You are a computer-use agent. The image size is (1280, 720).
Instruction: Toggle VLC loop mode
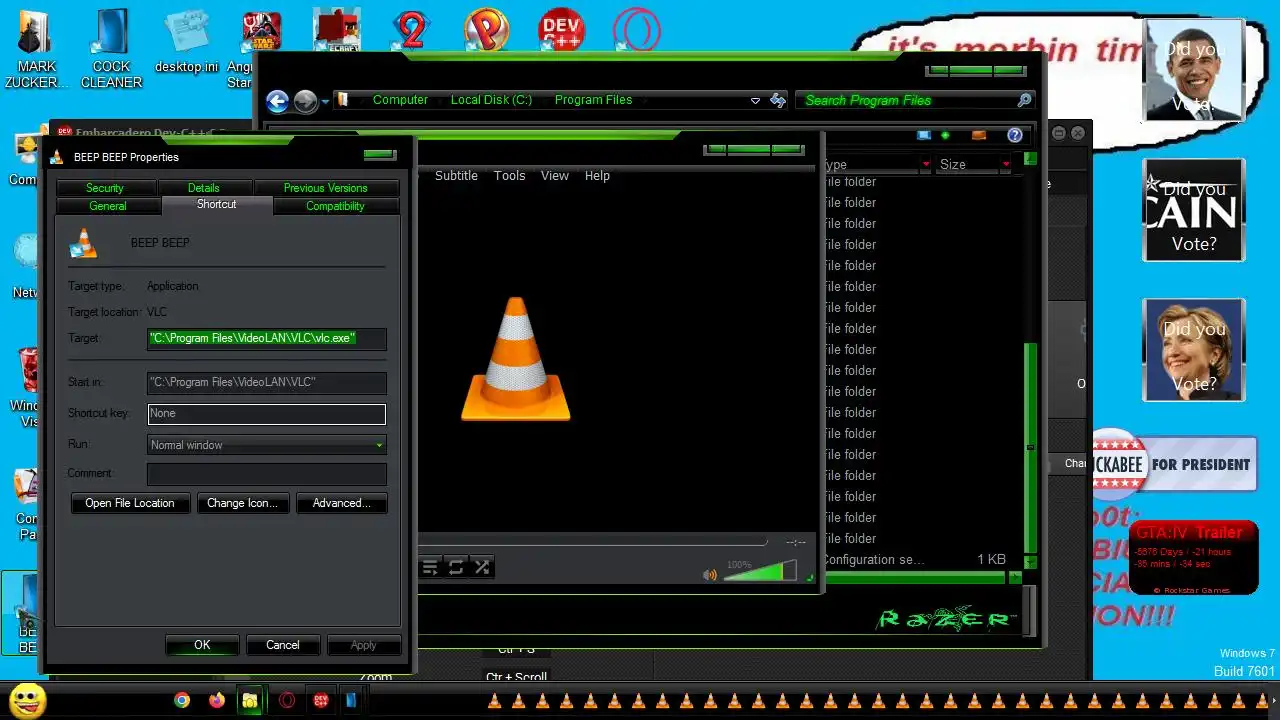point(456,567)
